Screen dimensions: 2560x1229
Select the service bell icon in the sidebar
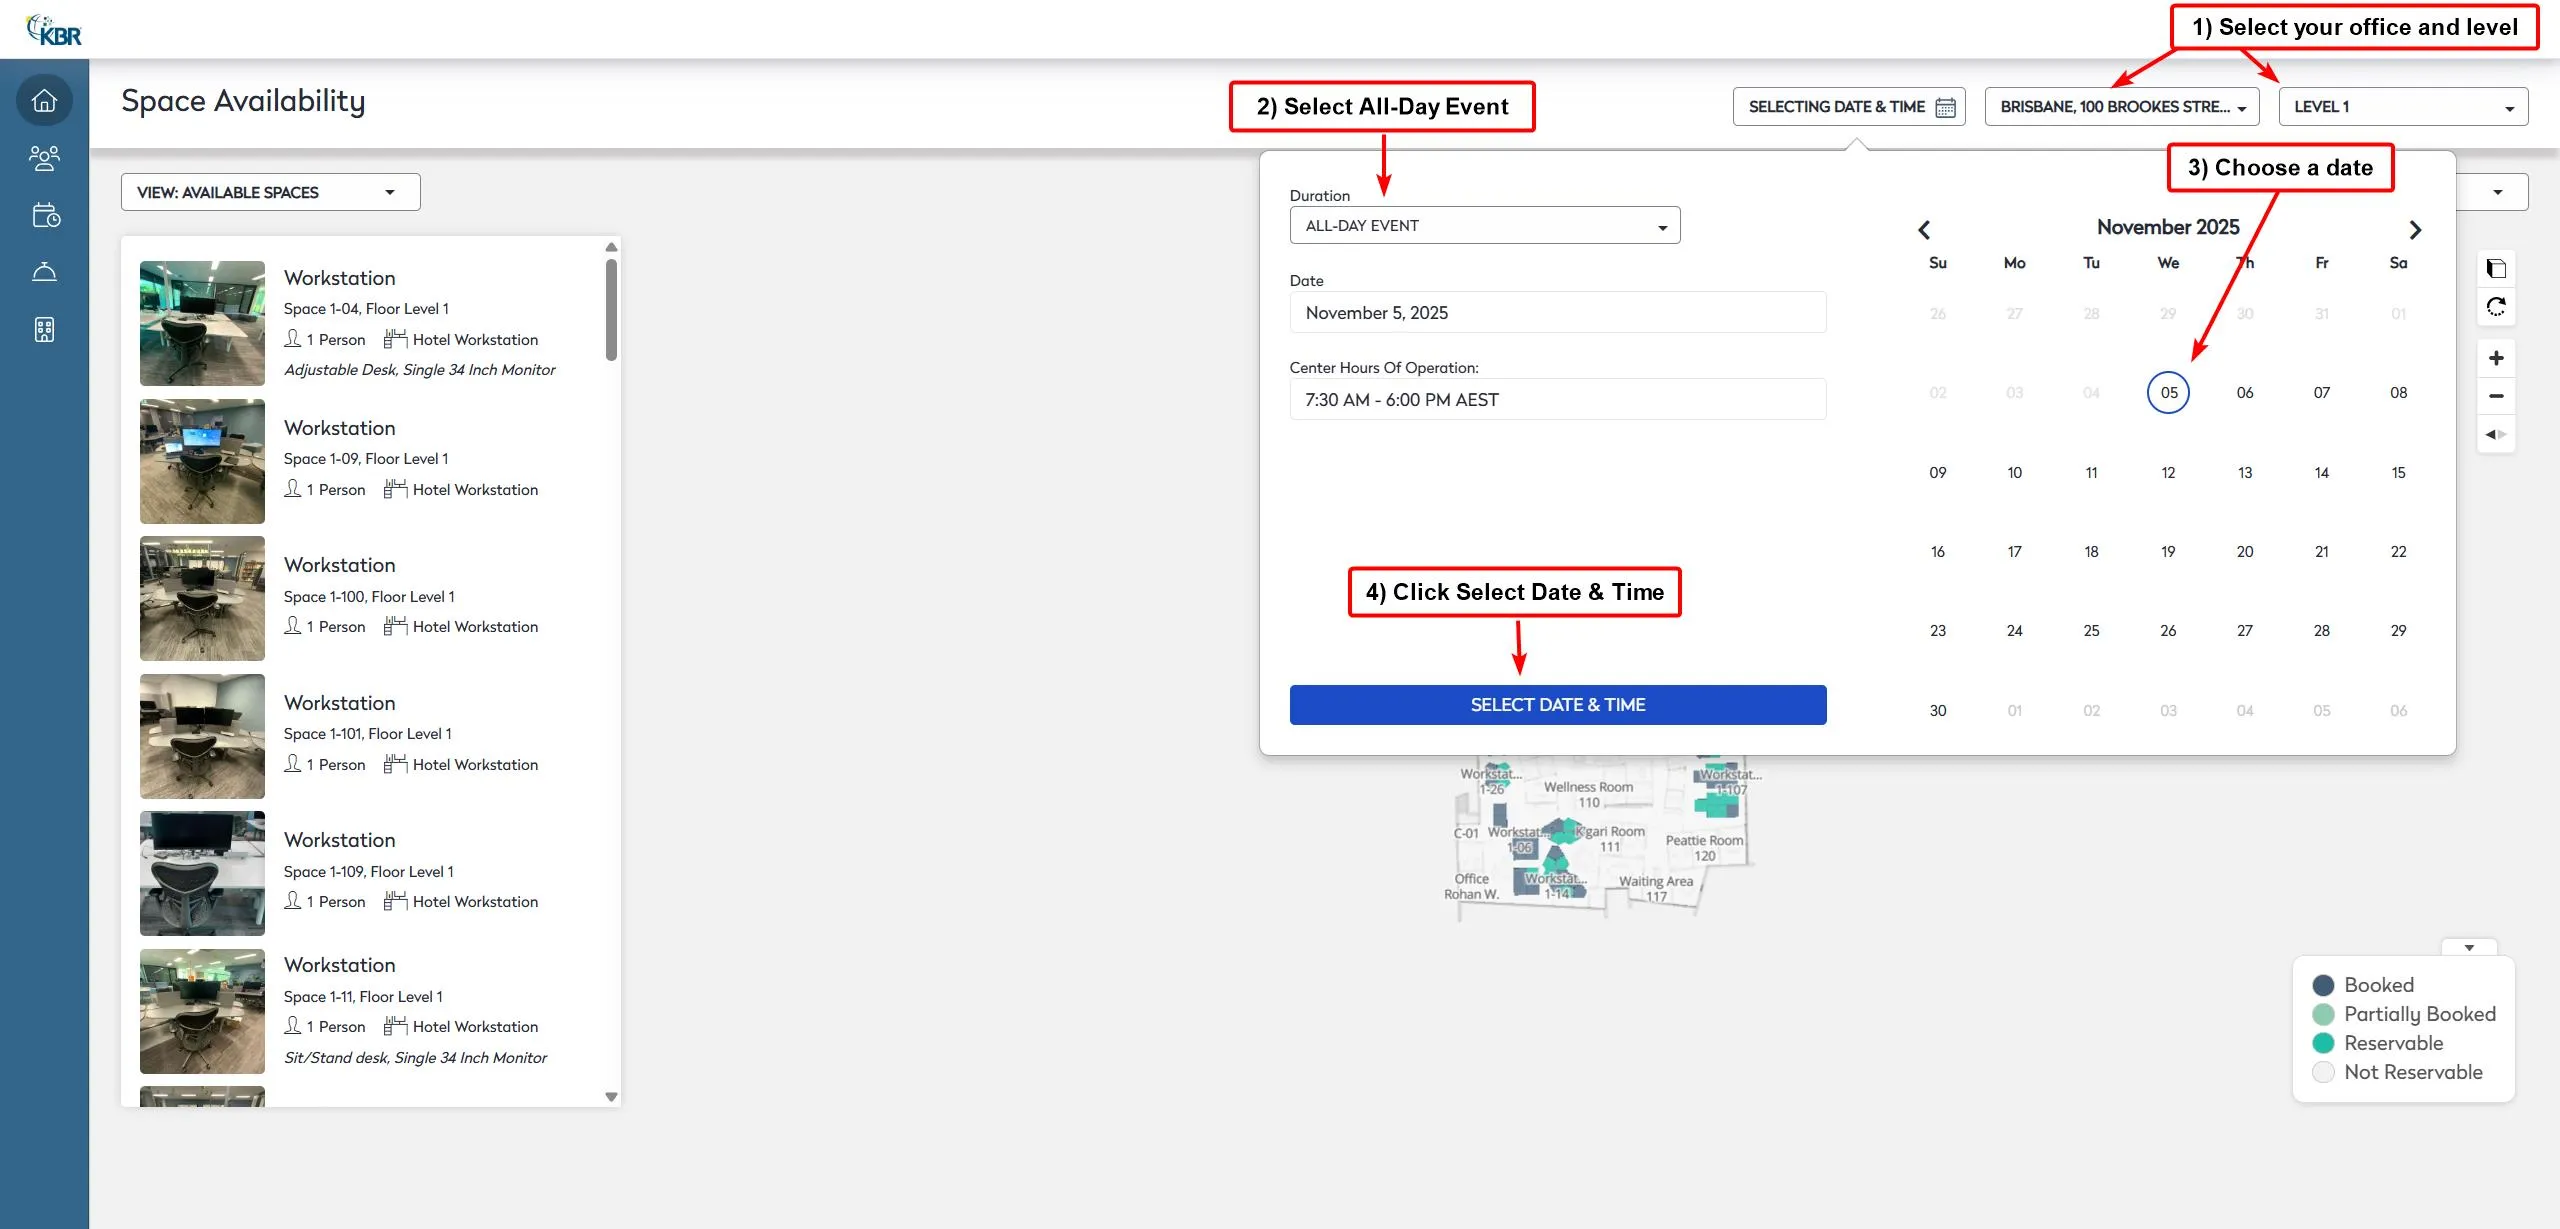[44, 270]
